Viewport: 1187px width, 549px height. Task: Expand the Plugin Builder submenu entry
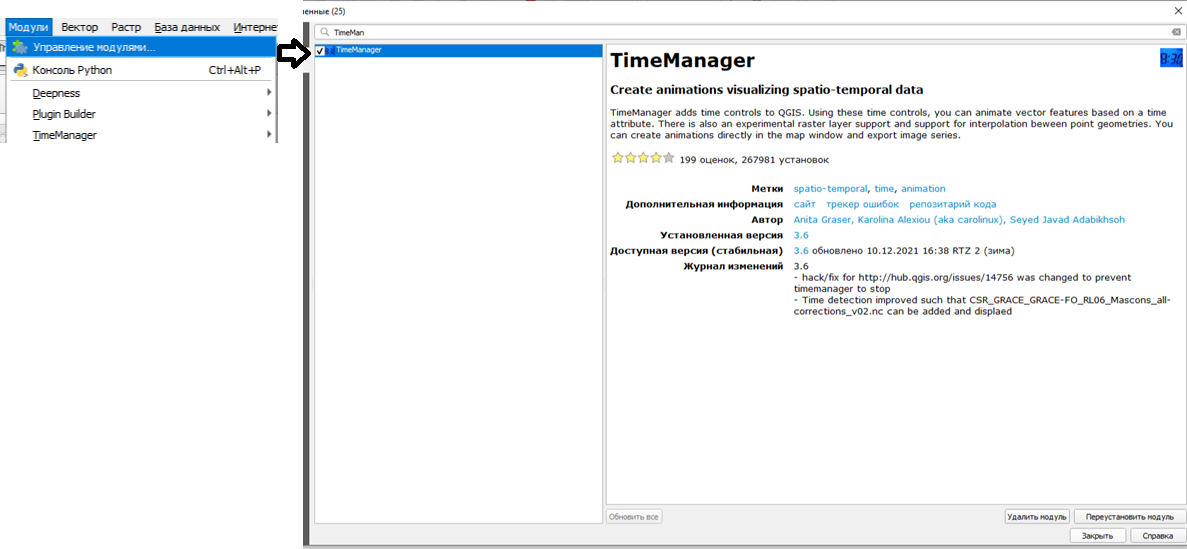pos(142,114)
